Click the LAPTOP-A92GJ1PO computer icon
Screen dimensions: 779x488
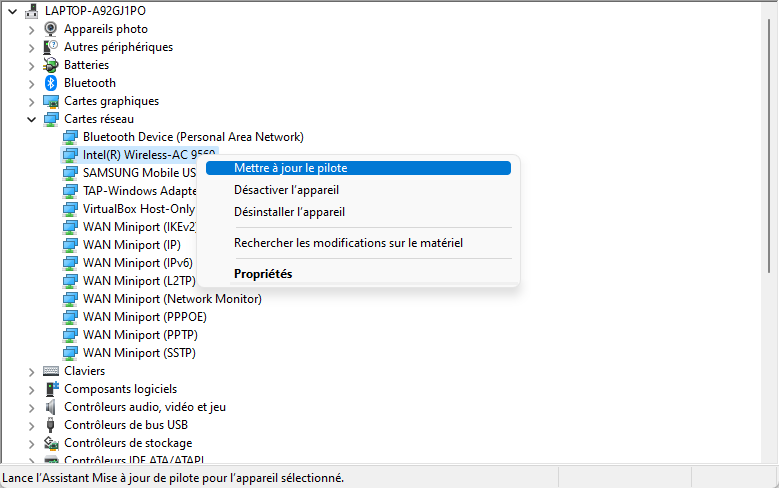[x=31, y=10]
